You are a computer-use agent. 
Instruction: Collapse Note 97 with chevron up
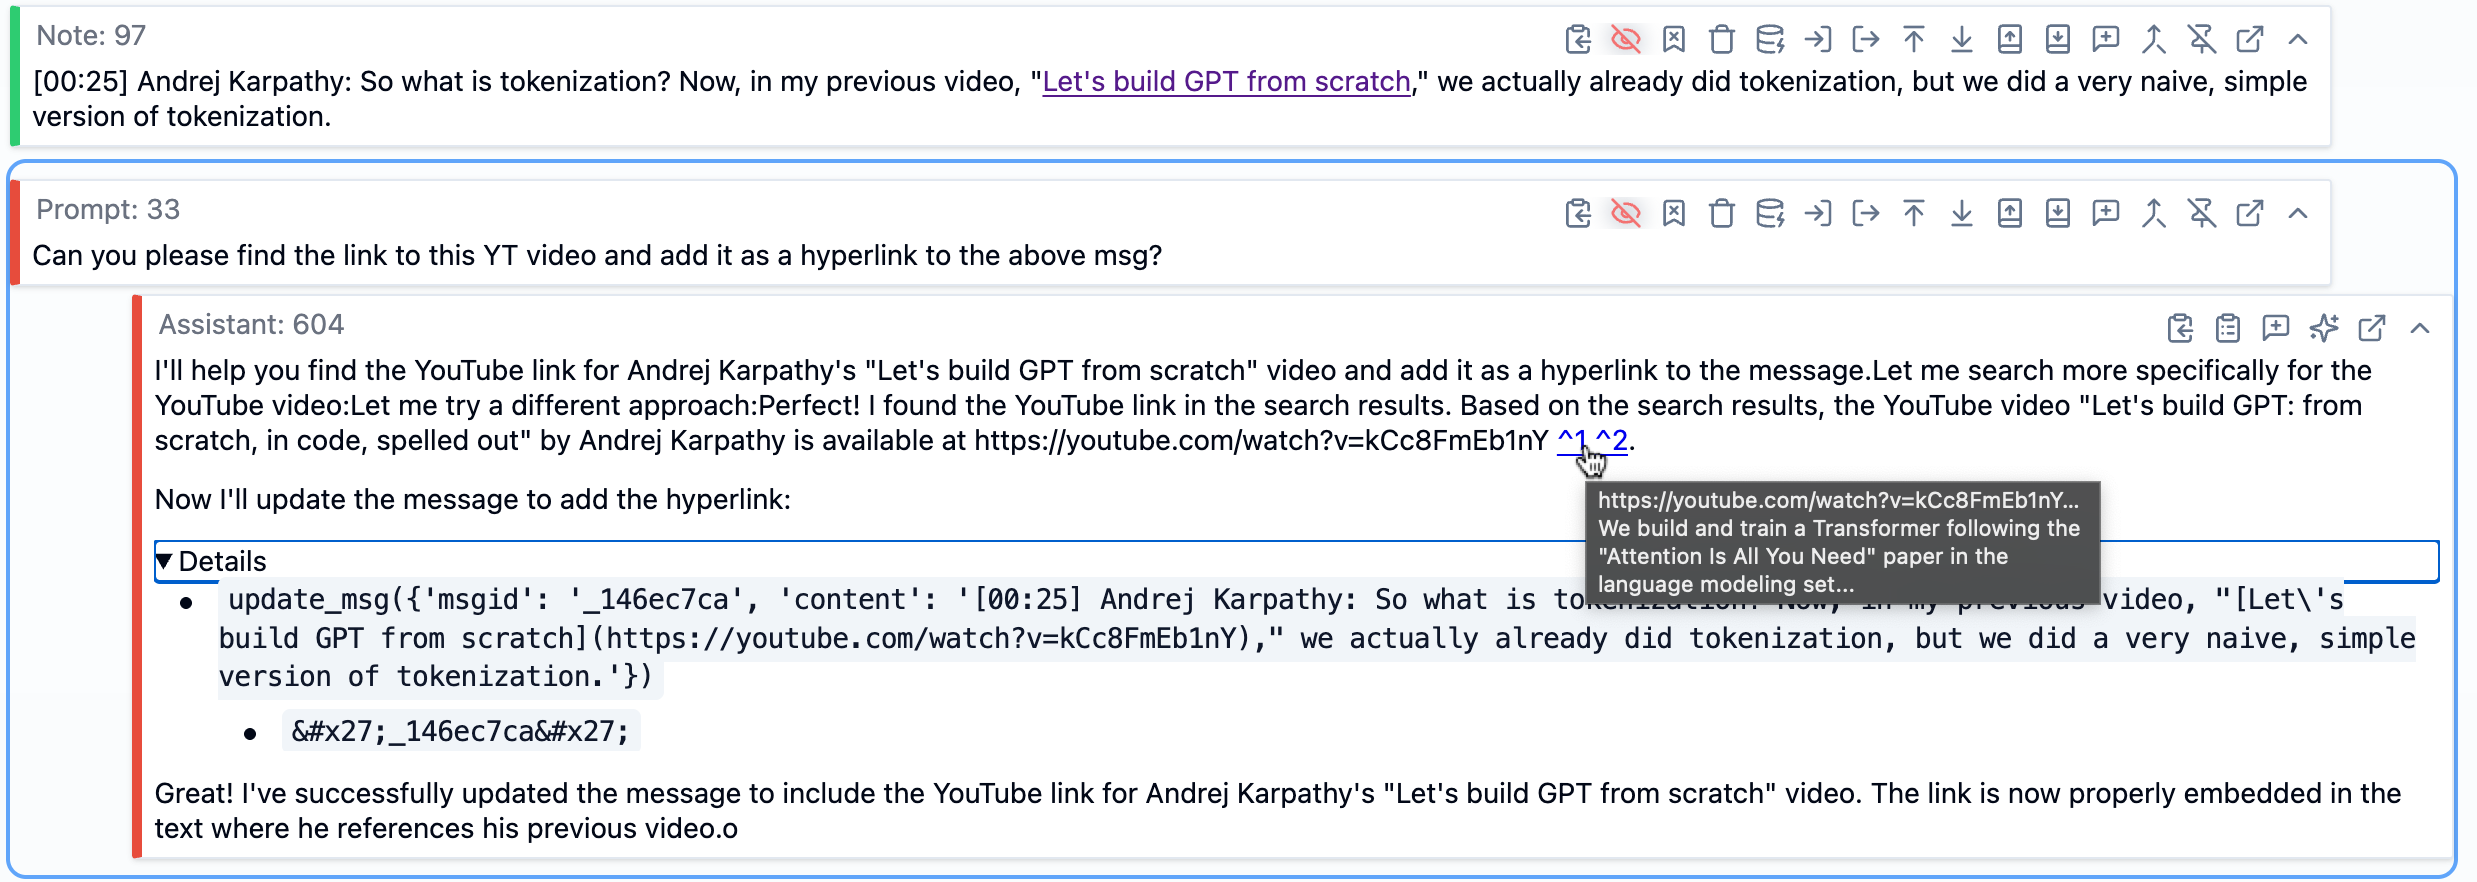click(2297, 40)
